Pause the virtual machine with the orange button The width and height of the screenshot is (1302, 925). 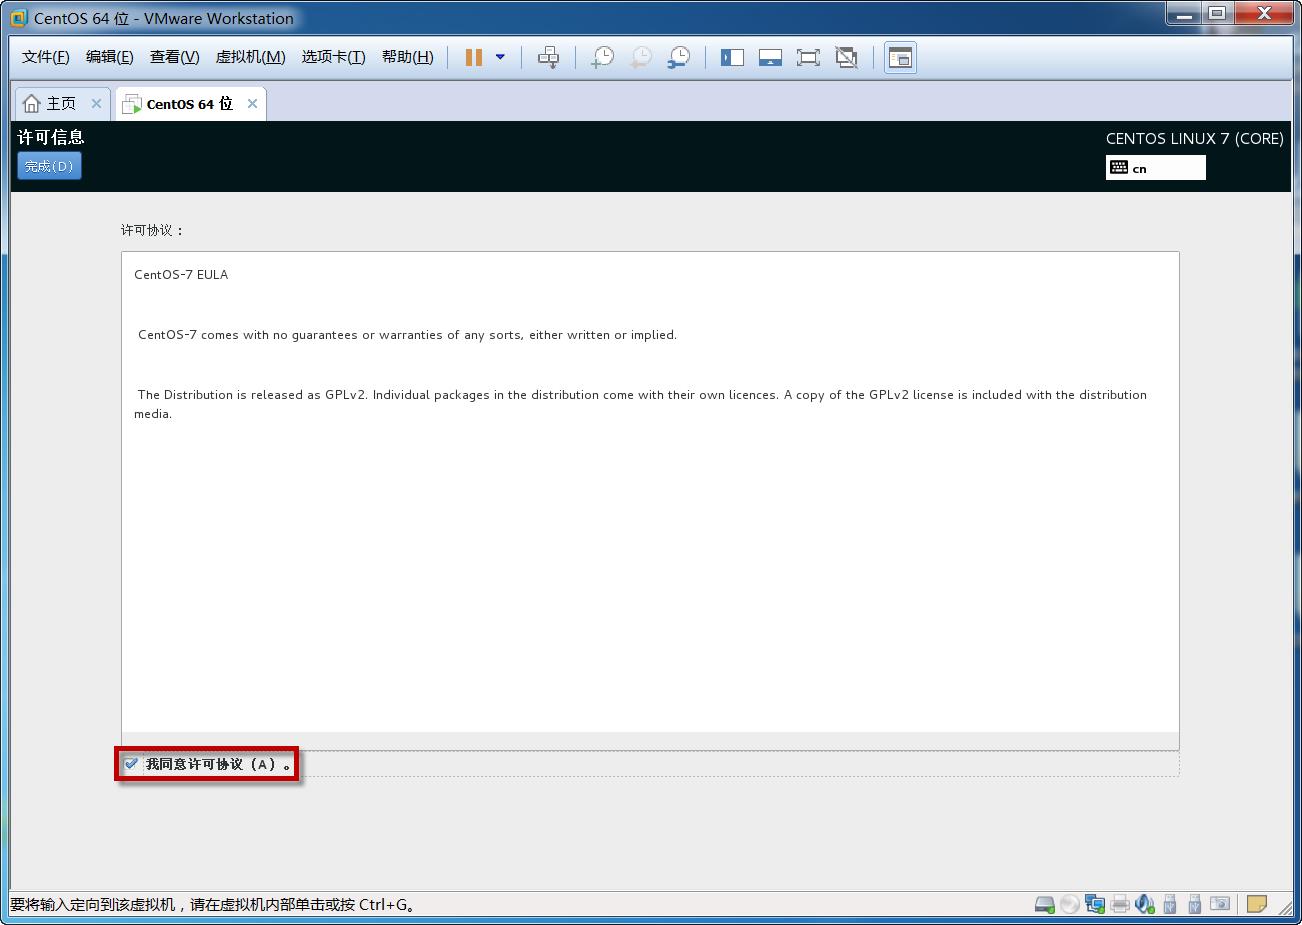(474, 57)
